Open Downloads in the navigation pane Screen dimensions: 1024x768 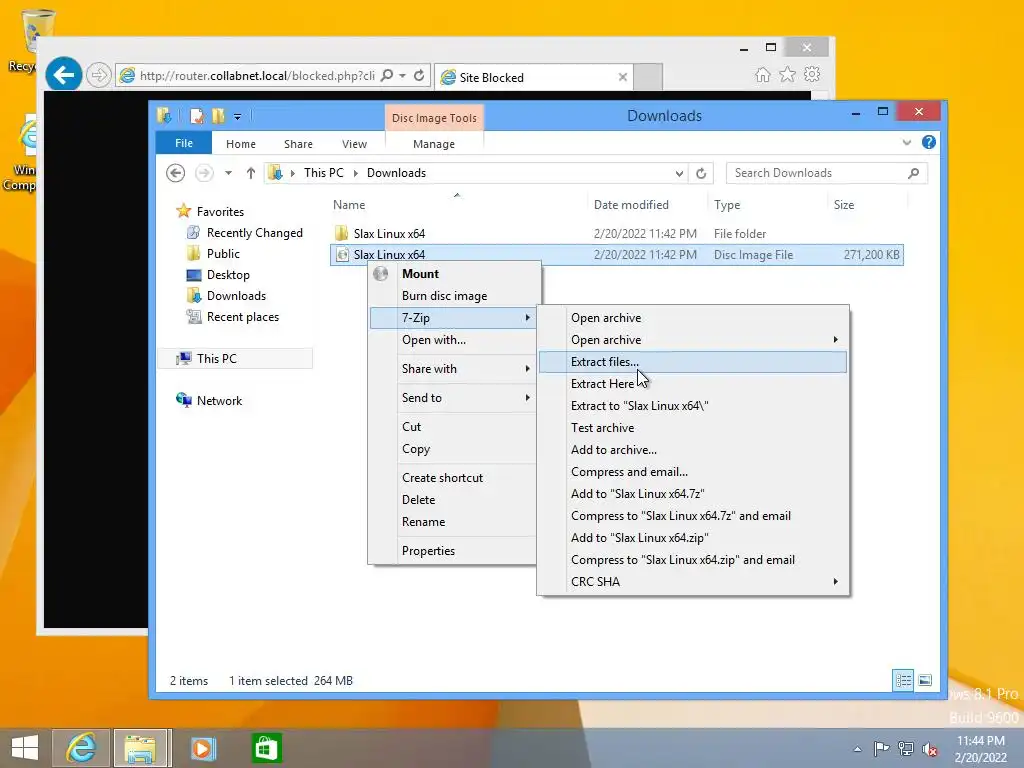coord(236,296)
